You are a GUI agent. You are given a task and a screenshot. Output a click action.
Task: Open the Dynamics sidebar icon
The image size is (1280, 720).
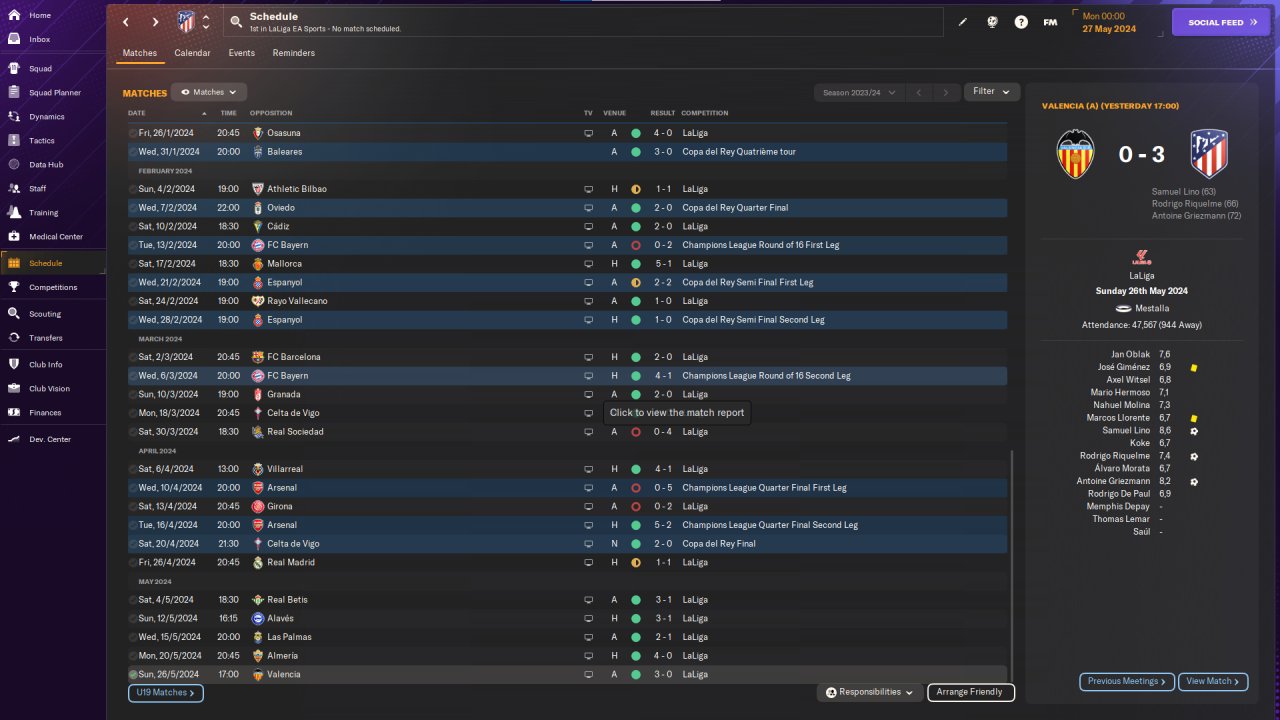pos(14,117)
